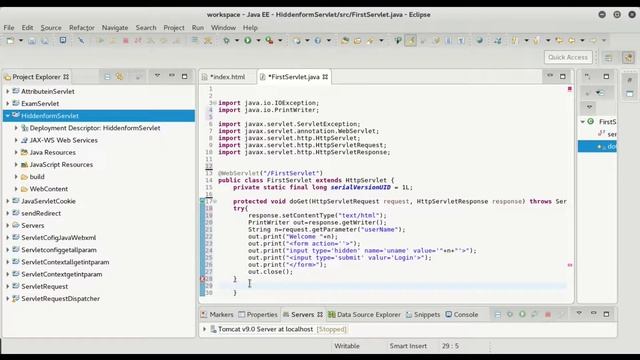Open the Snippets tab
This screenshot has width=640, height=360.
click(x=423, y=315)
